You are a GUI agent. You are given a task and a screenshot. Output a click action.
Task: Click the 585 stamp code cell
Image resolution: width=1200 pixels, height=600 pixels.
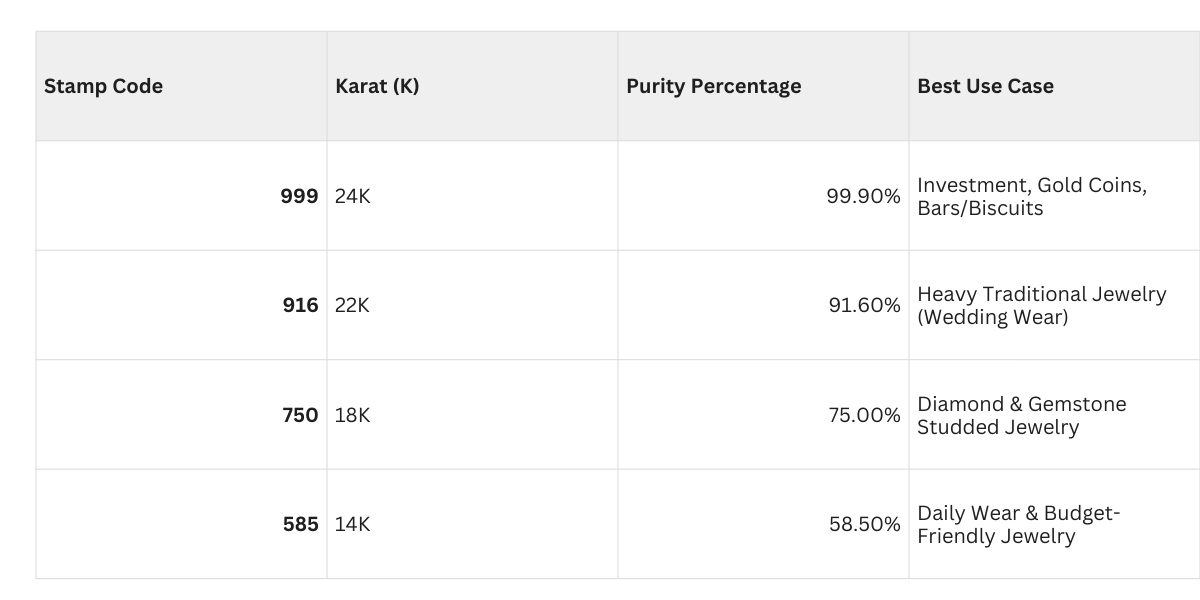coord(299,524)
